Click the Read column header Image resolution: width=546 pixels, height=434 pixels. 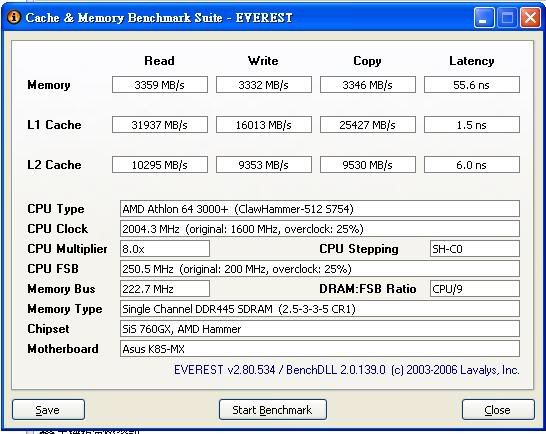tap(159, 61)
